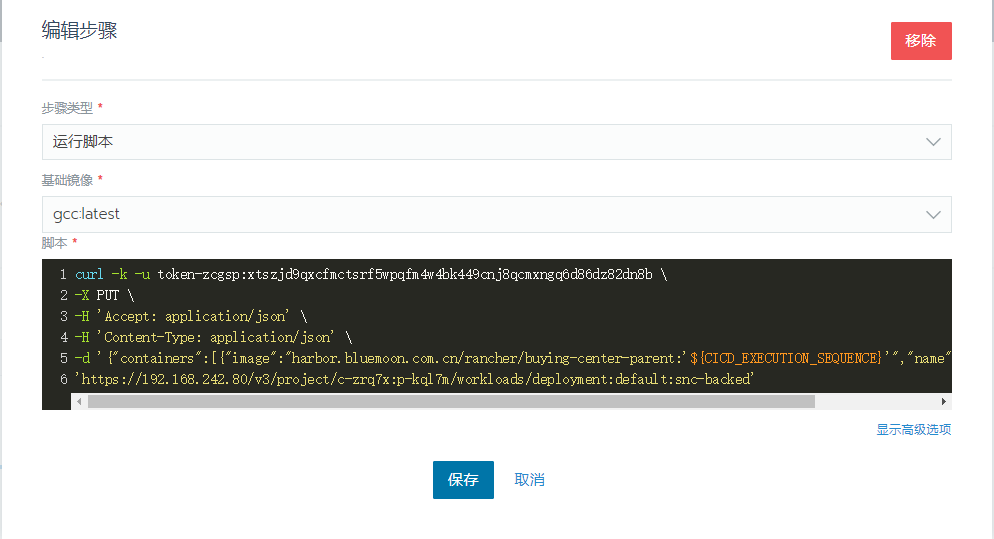Open 显示高级选项 advanced options link
Screen dimensions: 994x539
coord(913,429)
